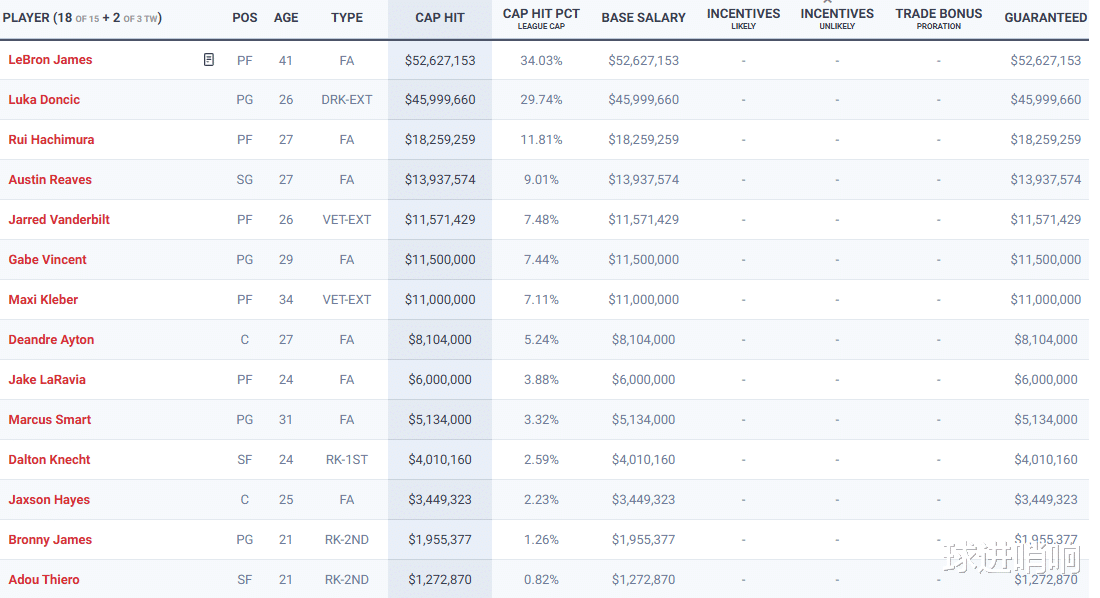Click the contract notes icon beside LeBron James
The image size is (1100, 598).
pos(209,60)
